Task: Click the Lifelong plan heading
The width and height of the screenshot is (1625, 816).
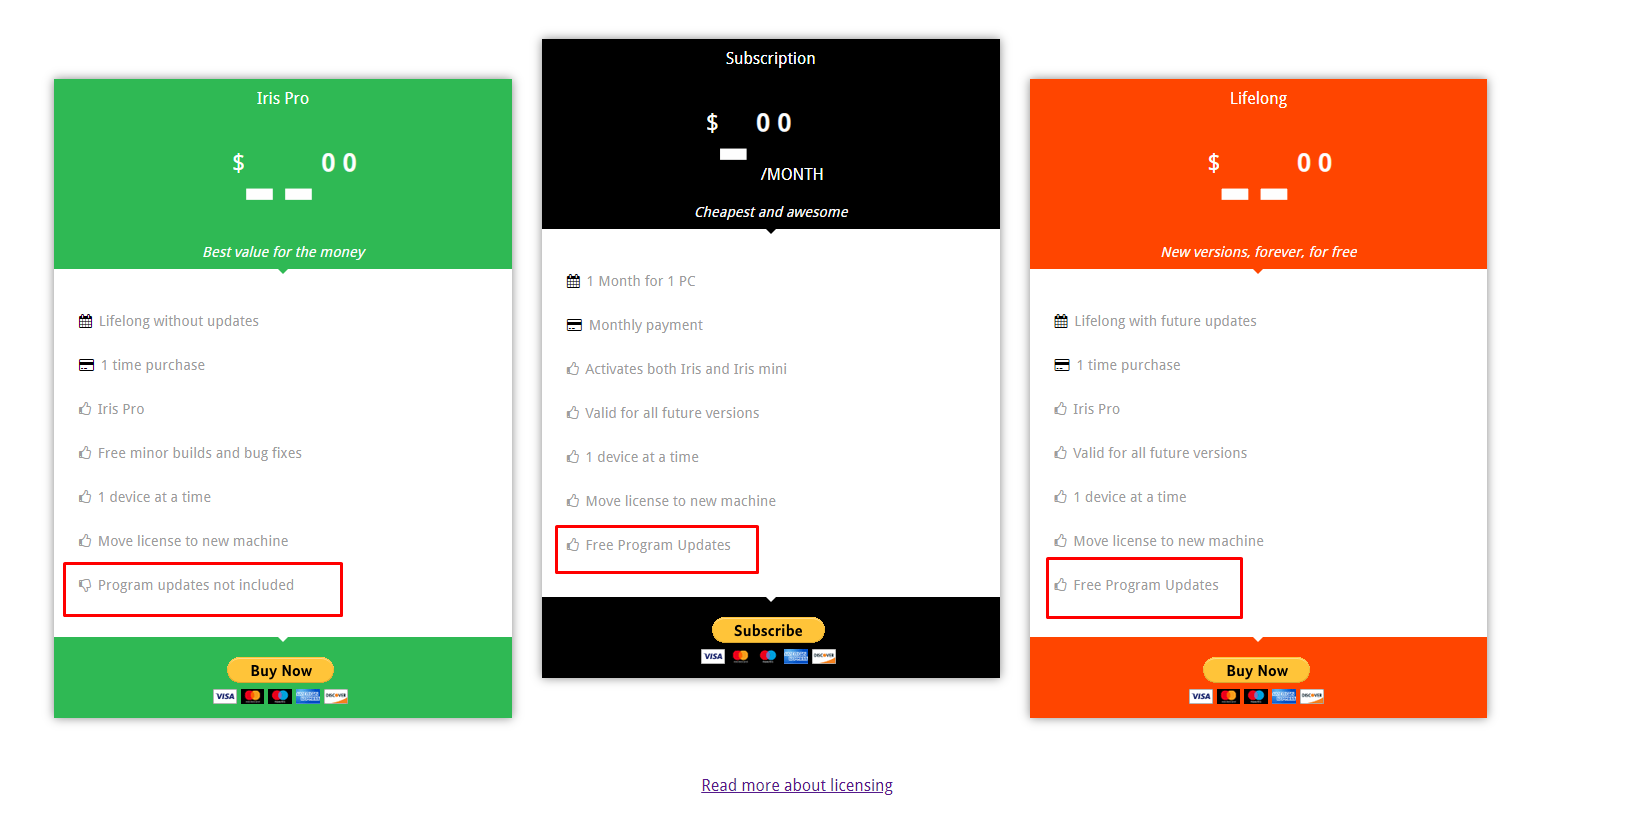Action: (x=1258, y=98)
